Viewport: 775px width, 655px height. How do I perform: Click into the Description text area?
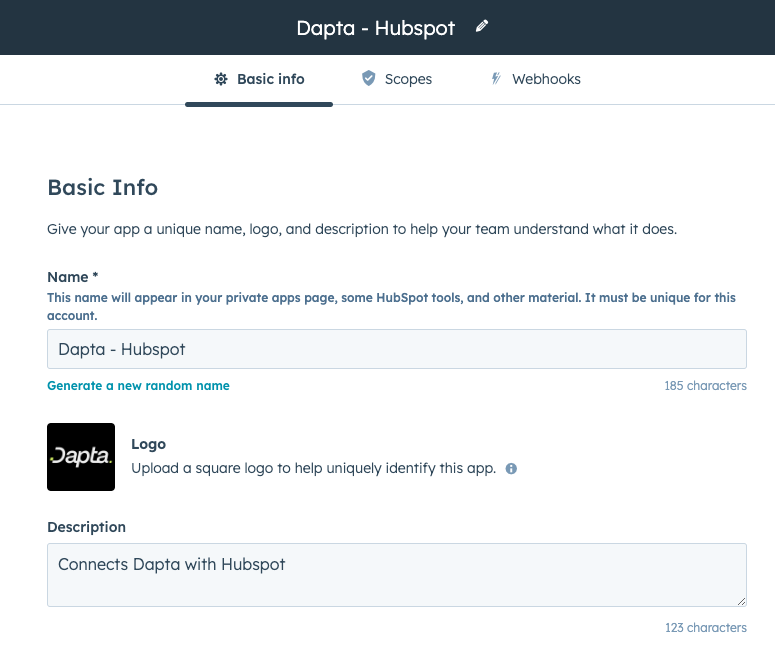click(396, 574)
